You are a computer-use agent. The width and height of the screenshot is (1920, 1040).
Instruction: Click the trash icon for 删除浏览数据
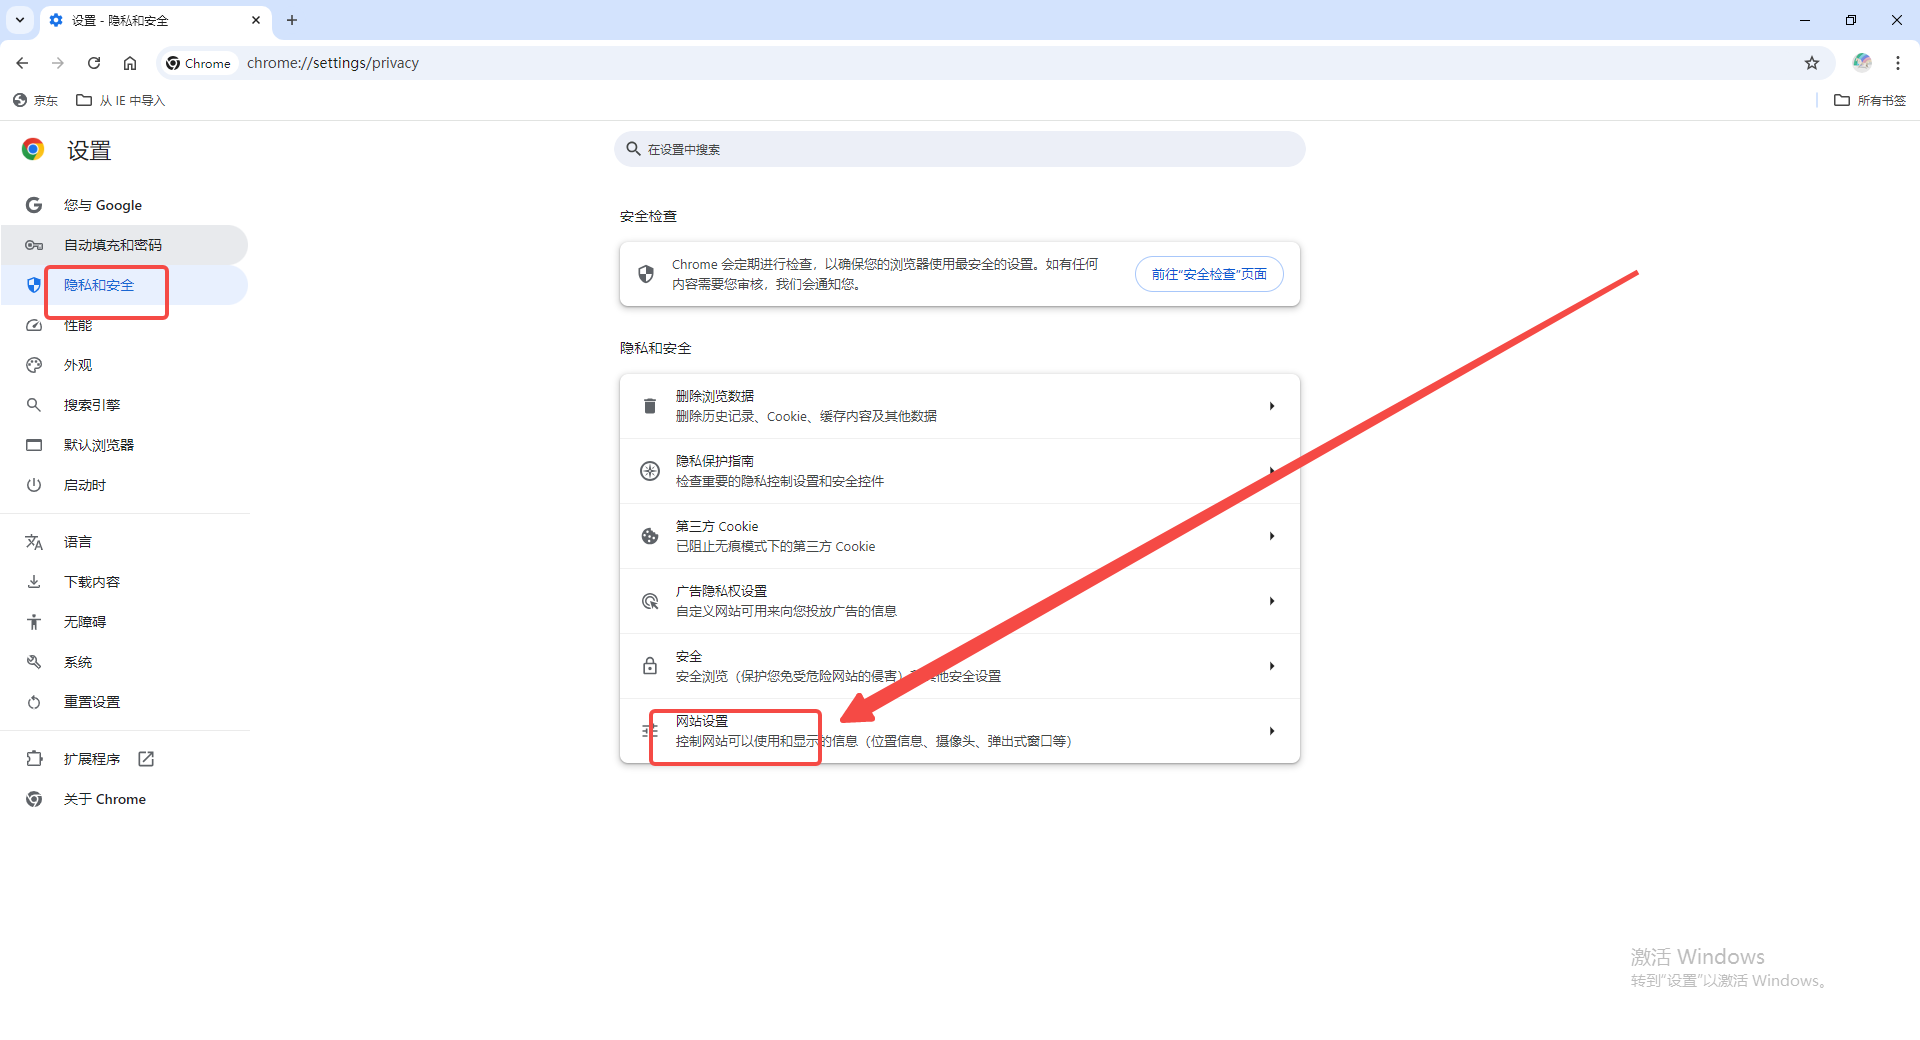tap(650, 406)
